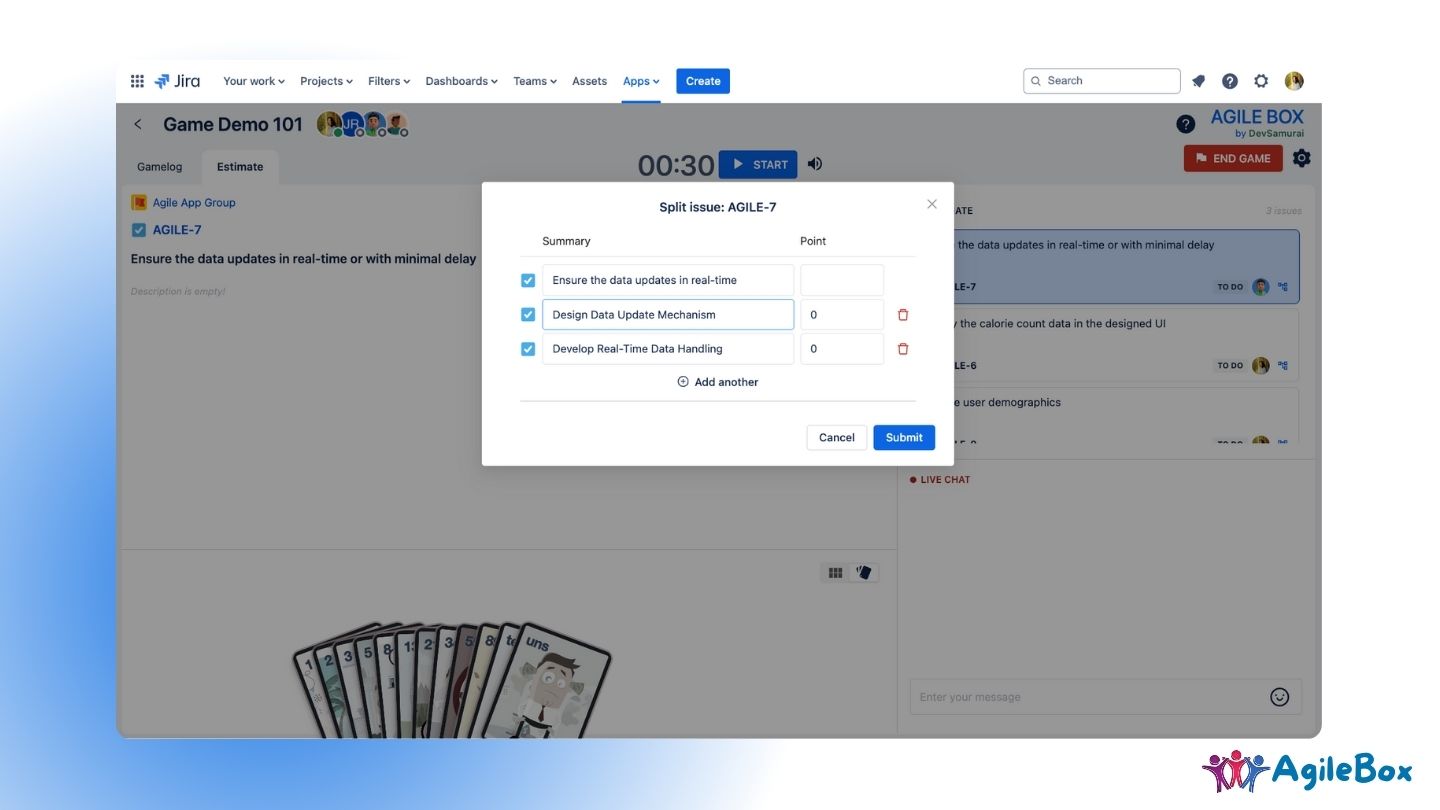
Task: Click Add another to create a split row
Action: click(x=717, y=381)
